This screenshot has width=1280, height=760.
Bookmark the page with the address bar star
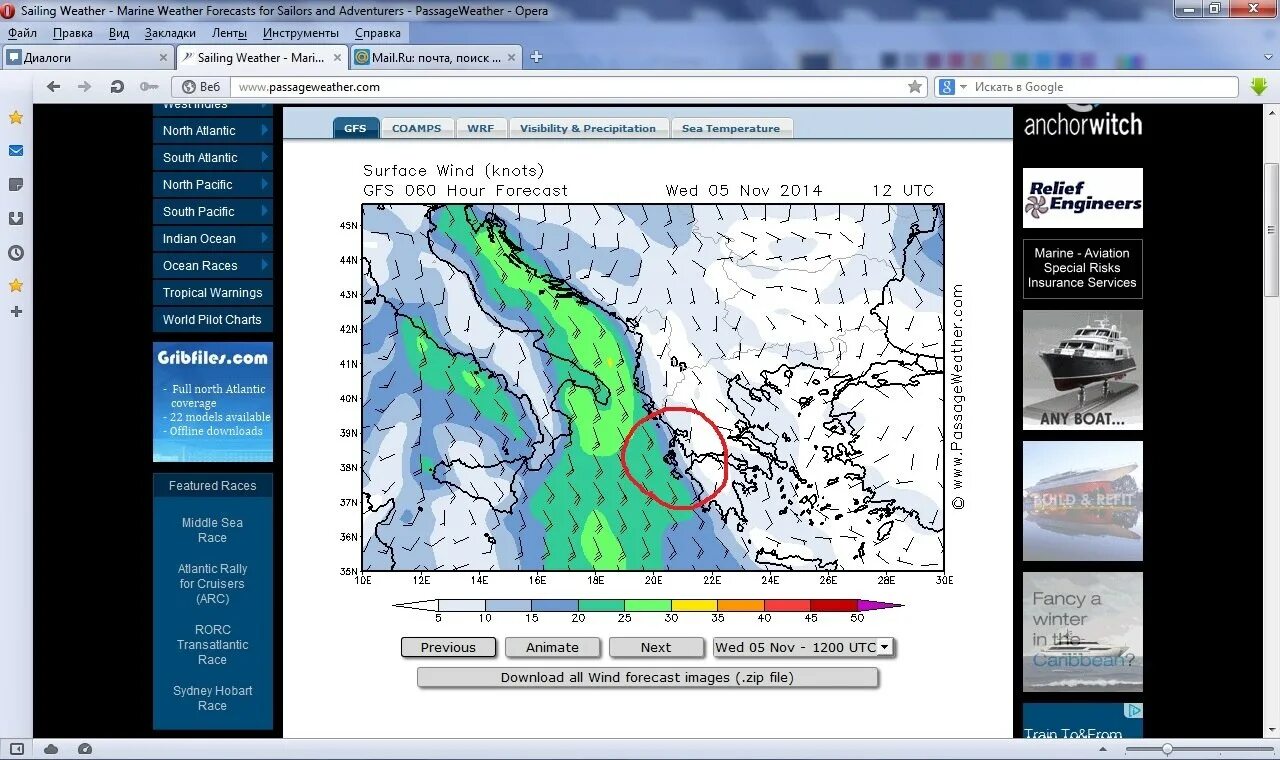(x=916, y=86)
